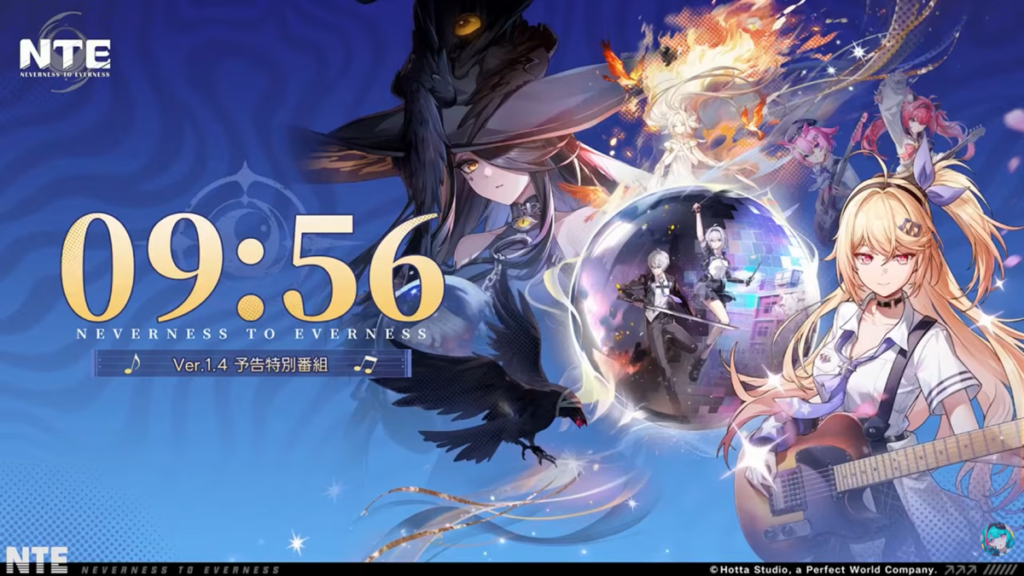Click the single music note left of Ver.1.4
Screen dimensions: 1024x576
point(133,364)
